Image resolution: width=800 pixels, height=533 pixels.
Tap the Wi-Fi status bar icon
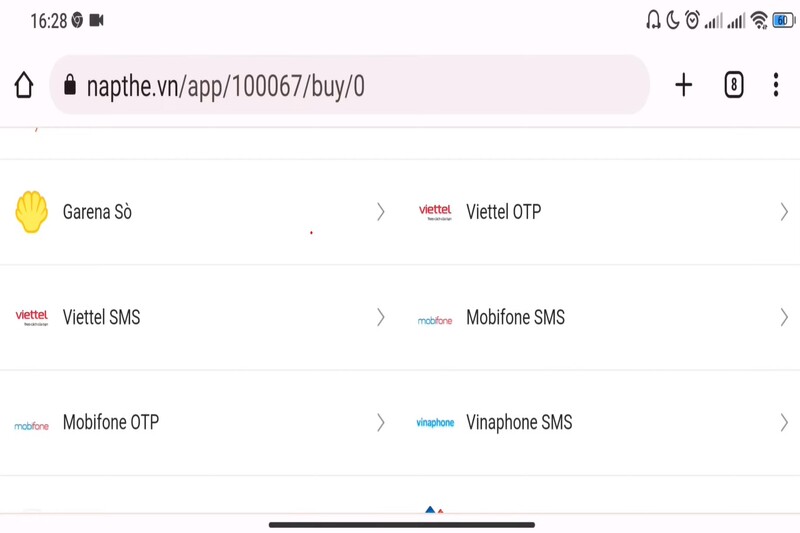(759, 20)
